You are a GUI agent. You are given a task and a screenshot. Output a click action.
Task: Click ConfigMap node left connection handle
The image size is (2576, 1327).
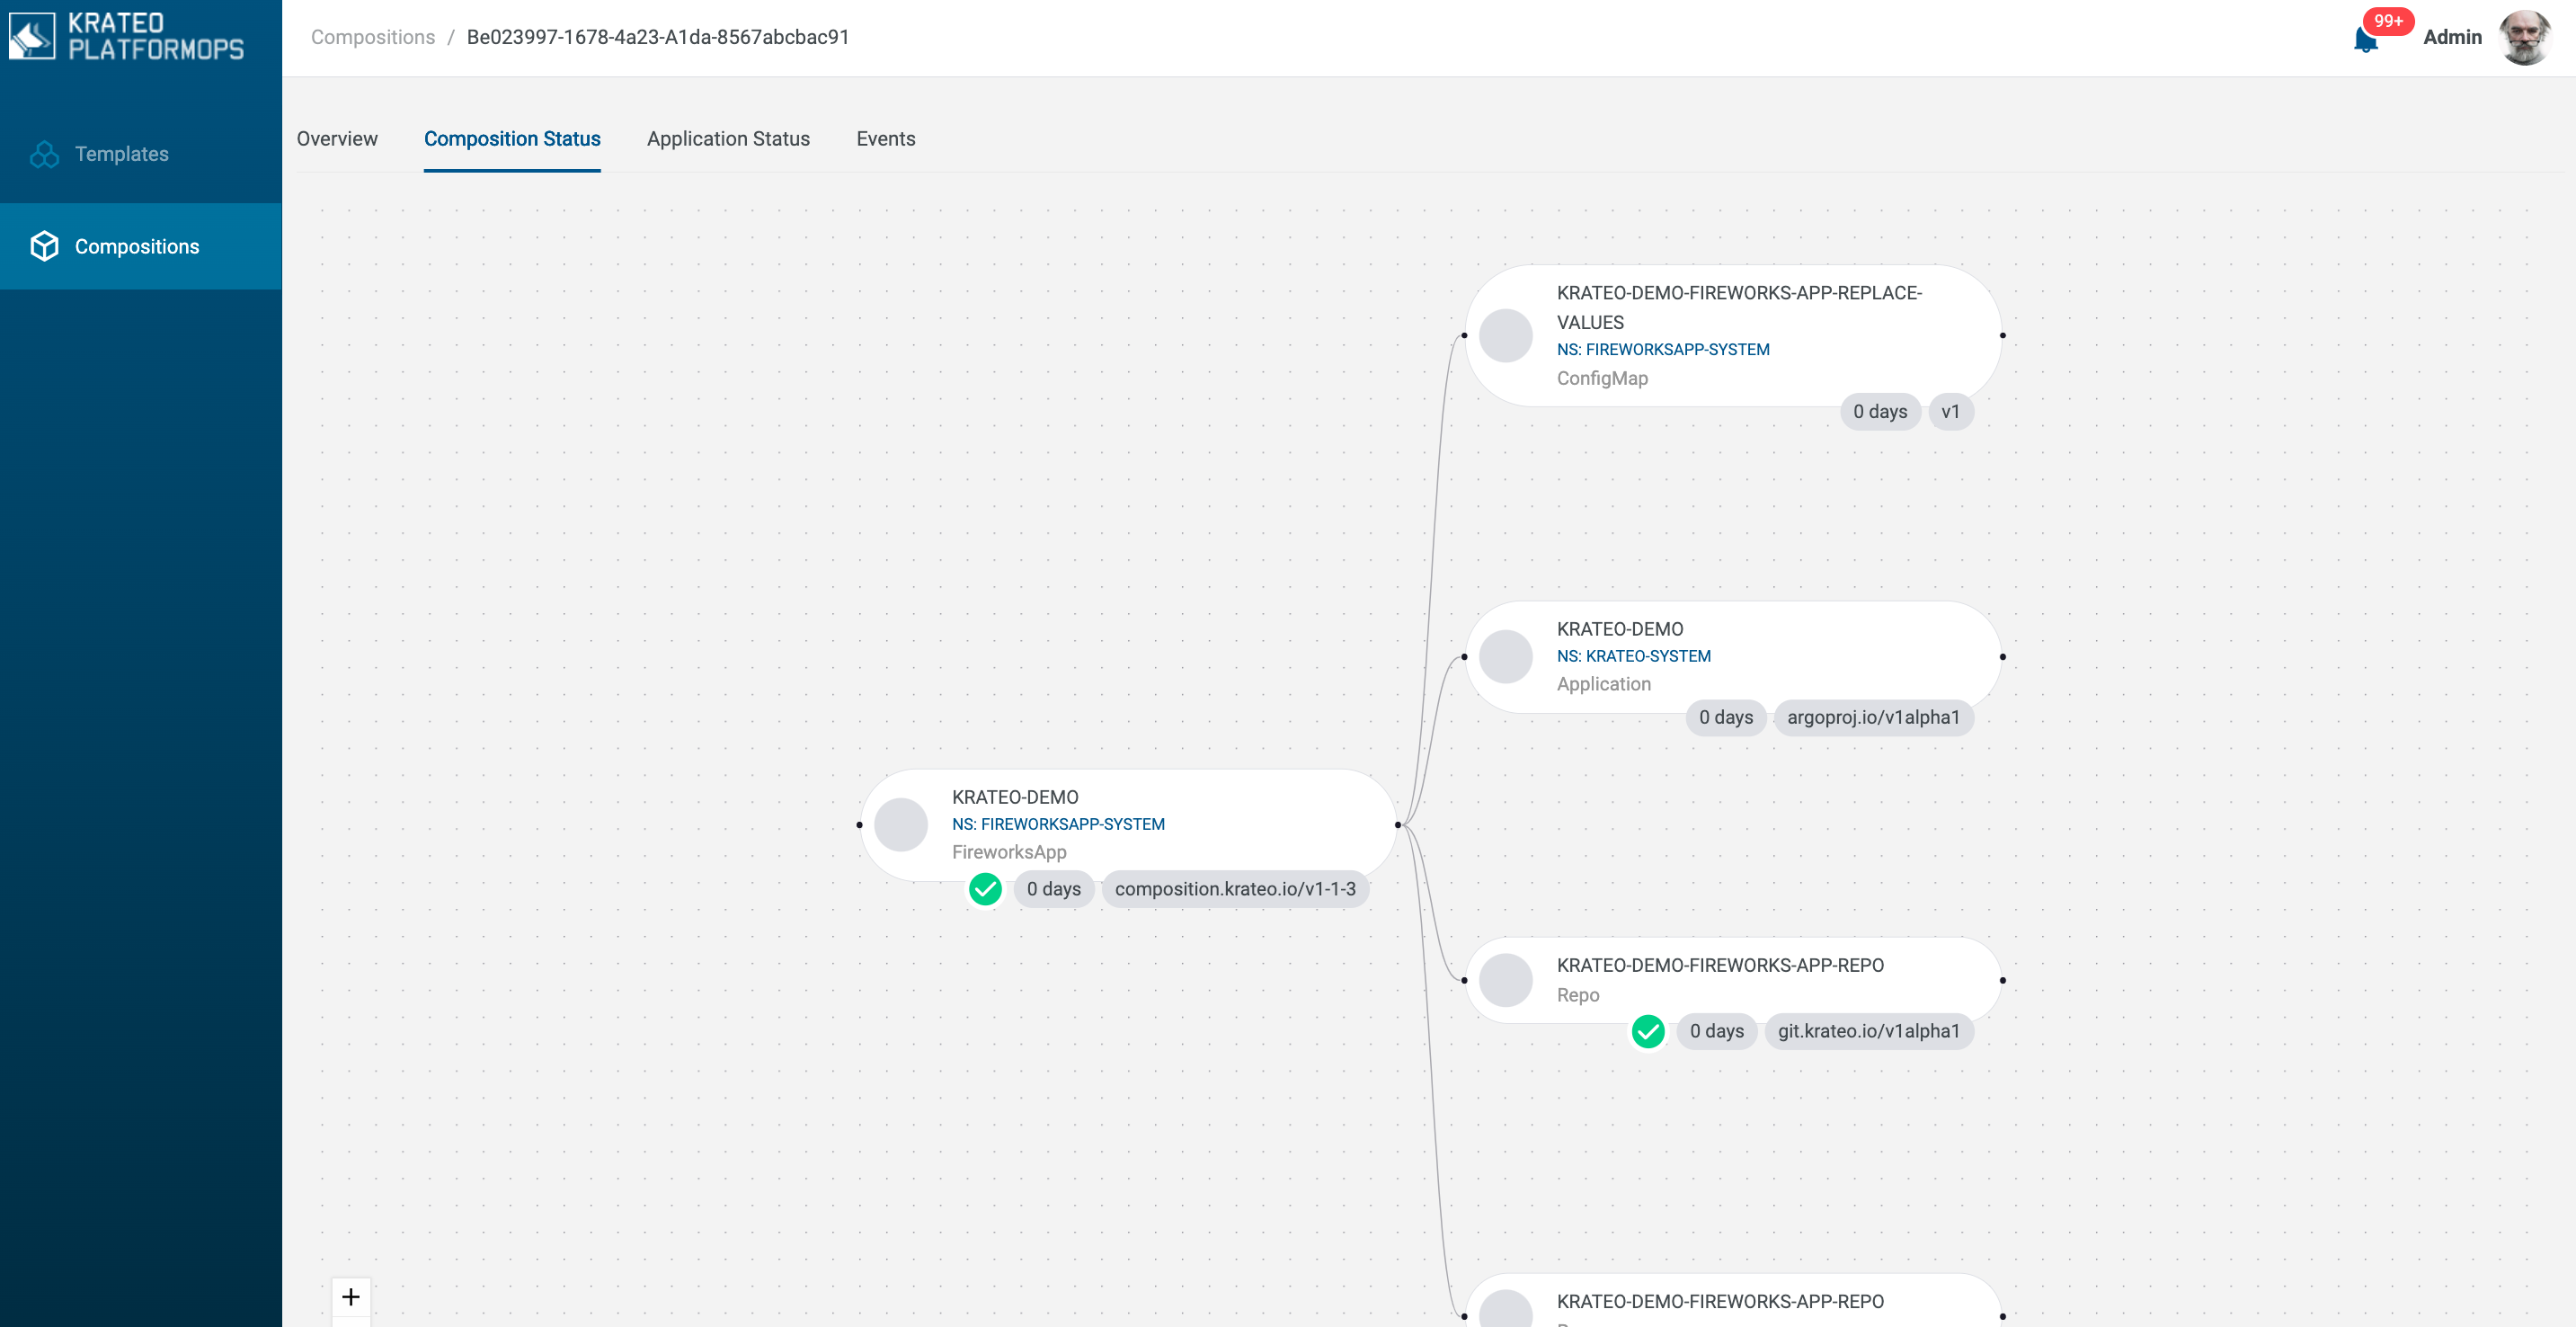(x=1464, y=336)
